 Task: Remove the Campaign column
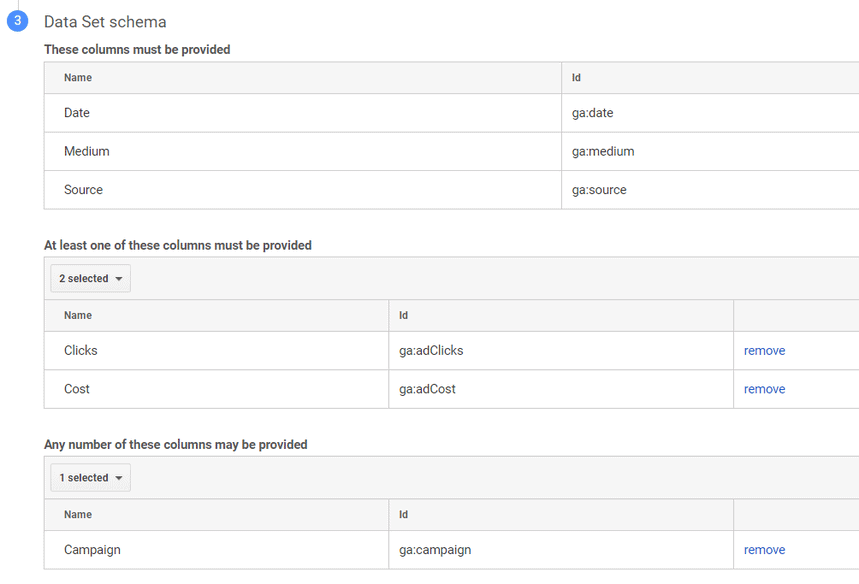[764, 550]
